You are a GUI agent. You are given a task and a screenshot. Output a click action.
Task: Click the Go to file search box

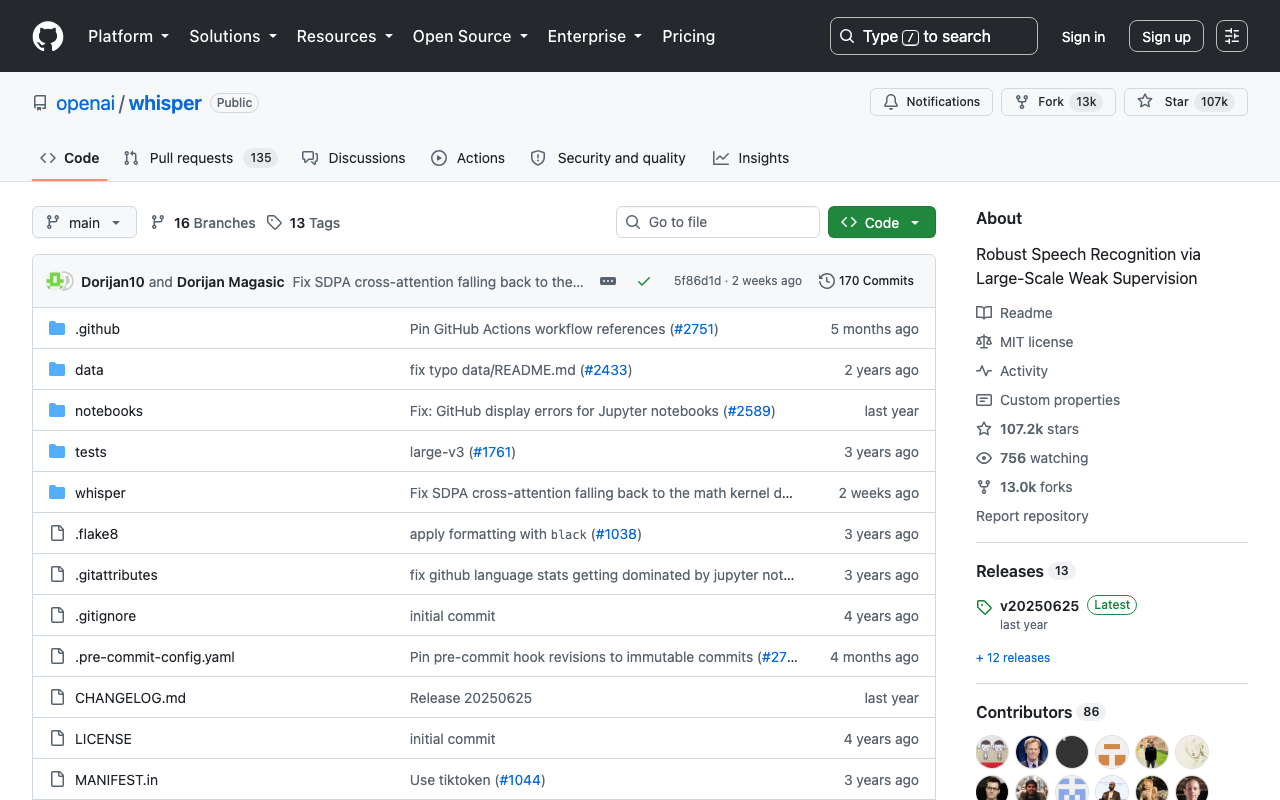[718, 222]
